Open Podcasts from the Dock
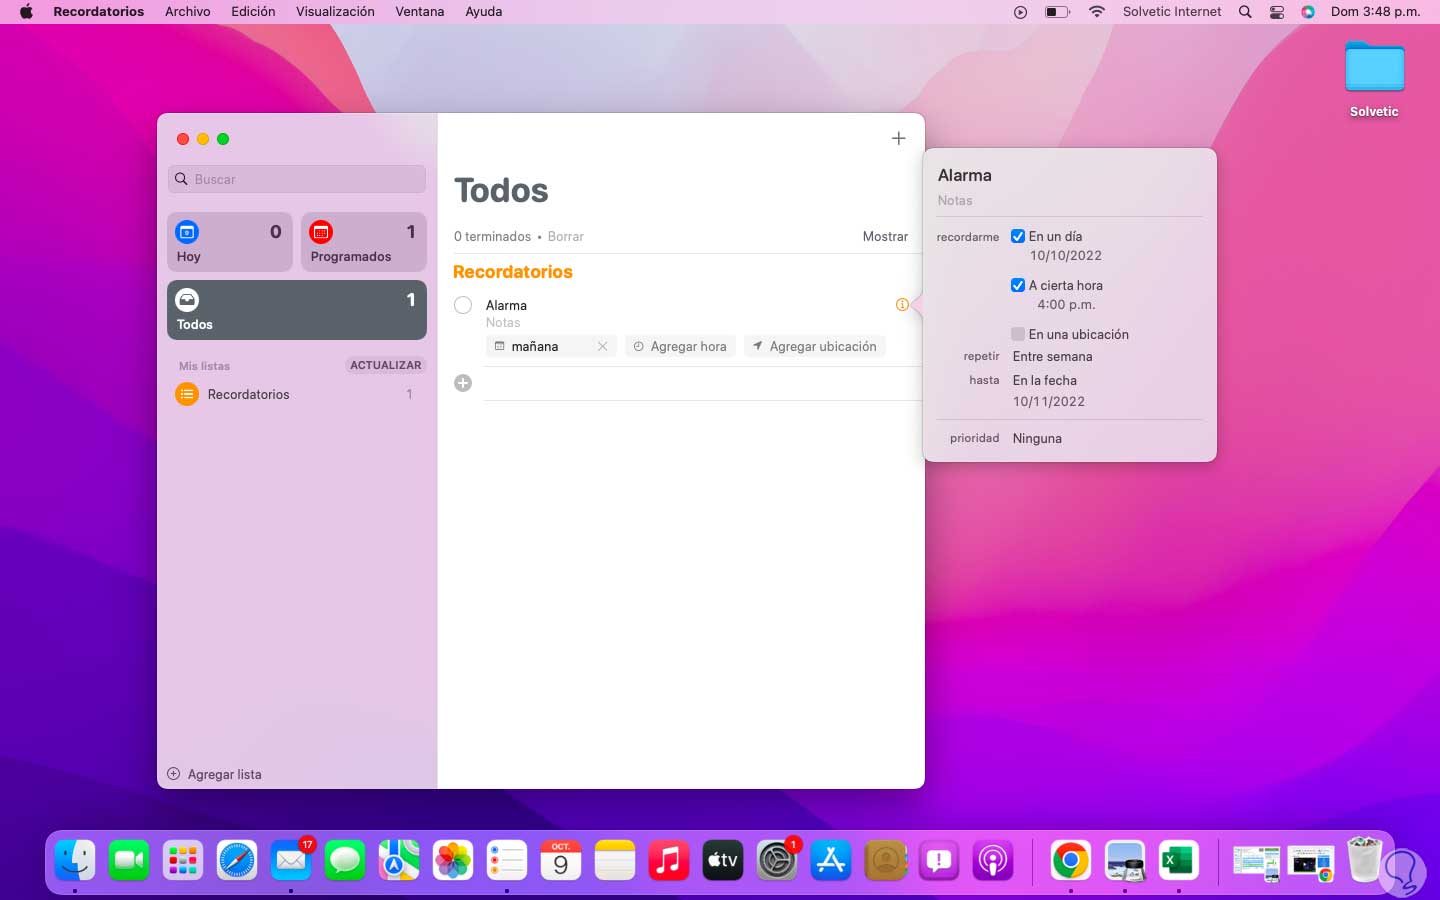The width and height of the screenshot is (1440, 900). [x=993, y=860]
